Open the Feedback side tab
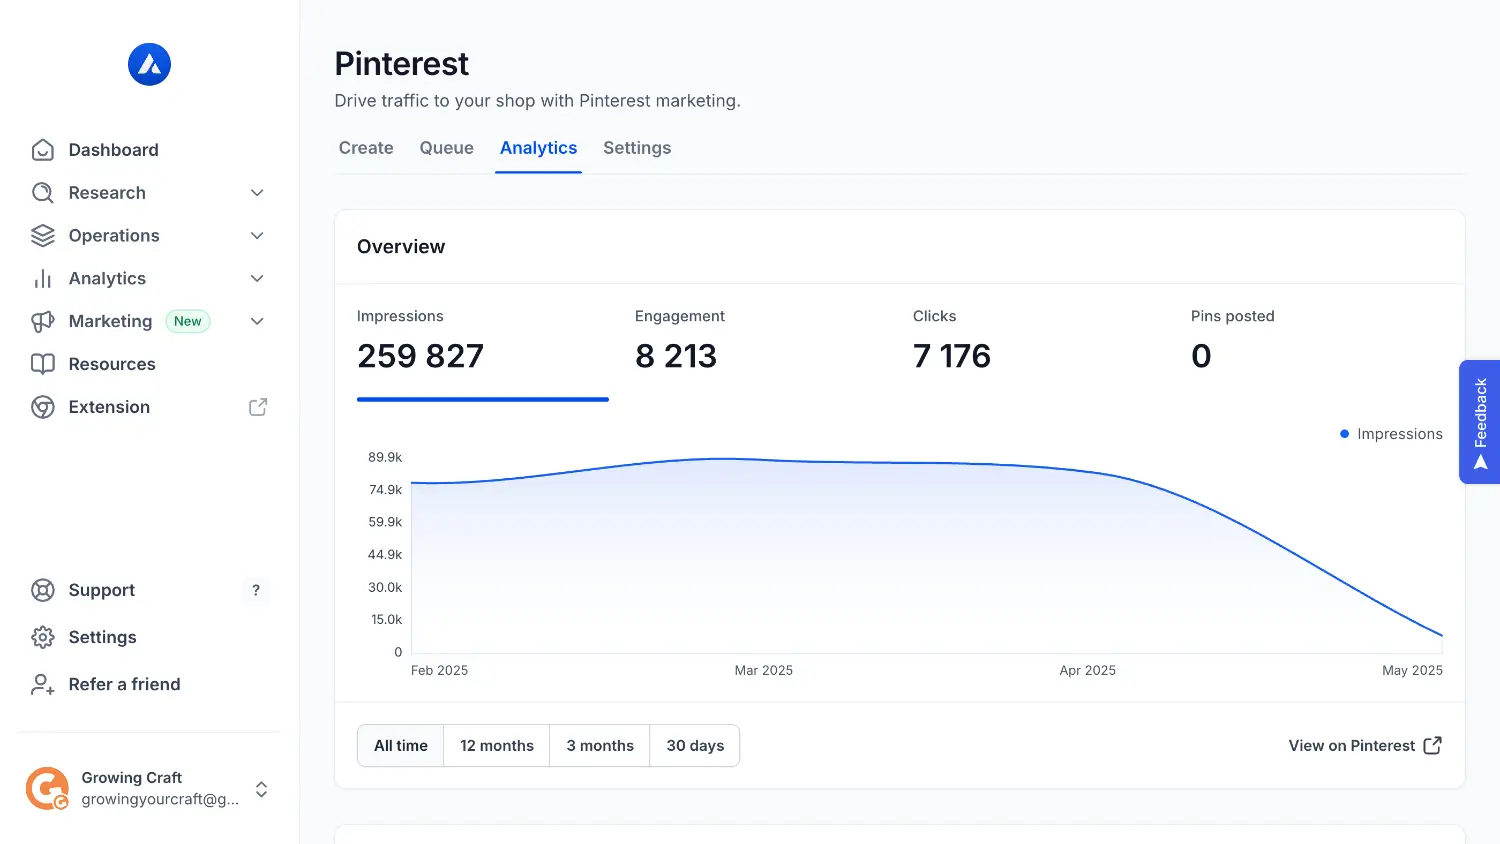Image resolution: width=1500 pixels, height=844 pixels. [1480, 422]
